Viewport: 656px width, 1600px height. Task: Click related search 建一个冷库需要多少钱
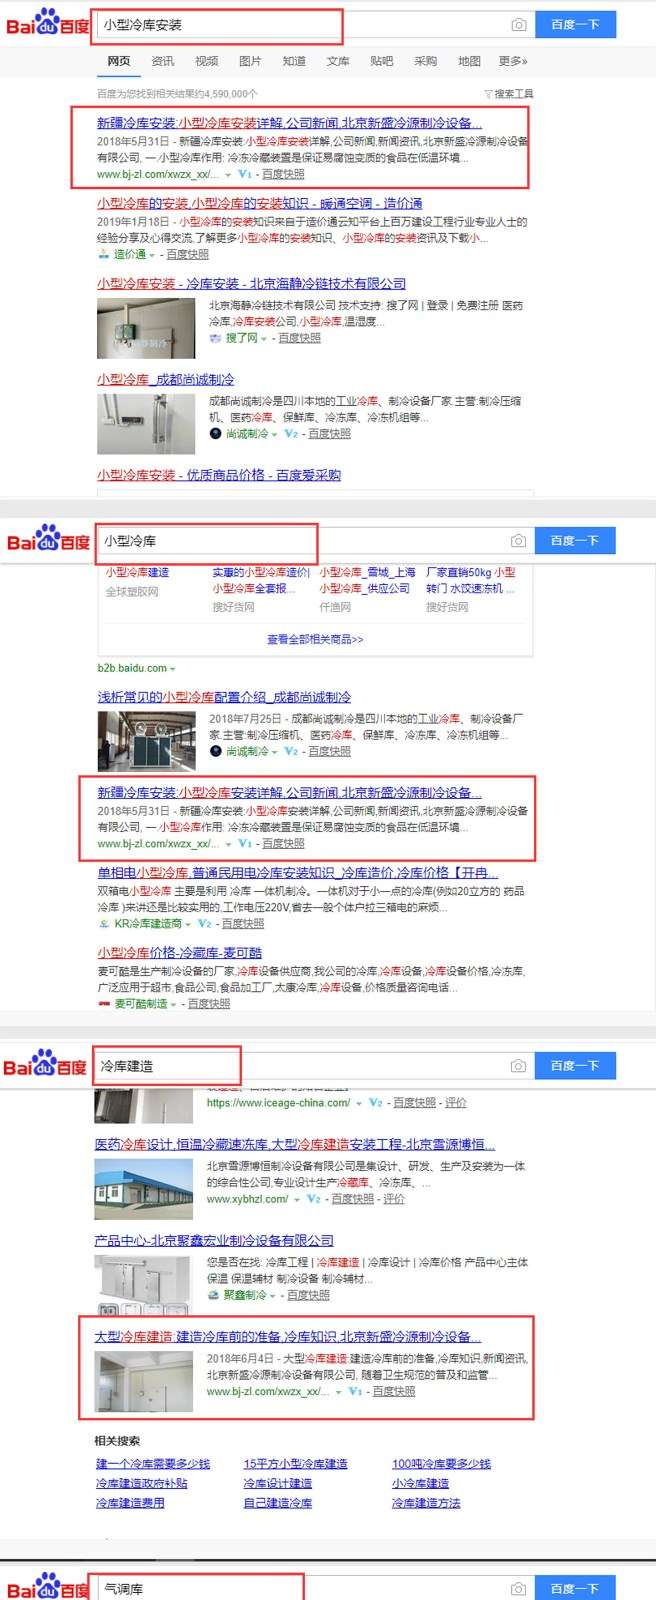tap(153, 1464)
